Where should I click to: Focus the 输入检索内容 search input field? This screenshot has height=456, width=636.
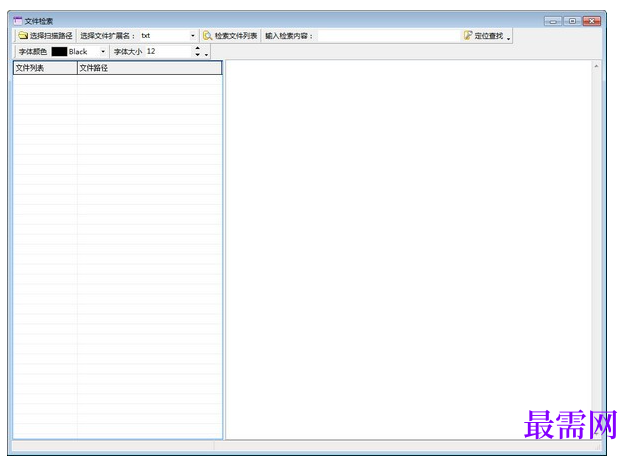tap(389, 36)
